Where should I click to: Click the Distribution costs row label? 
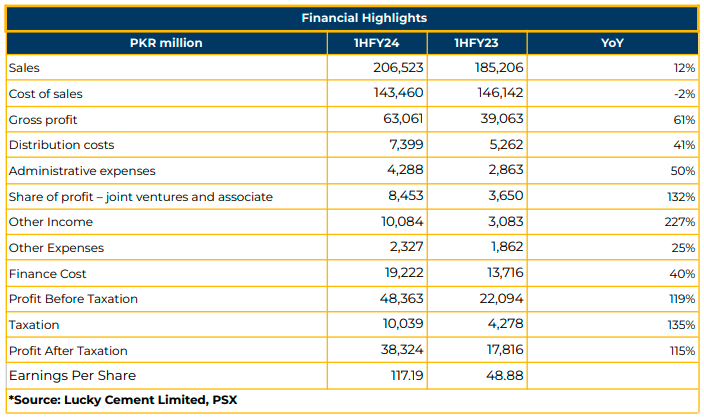[62, 145]
